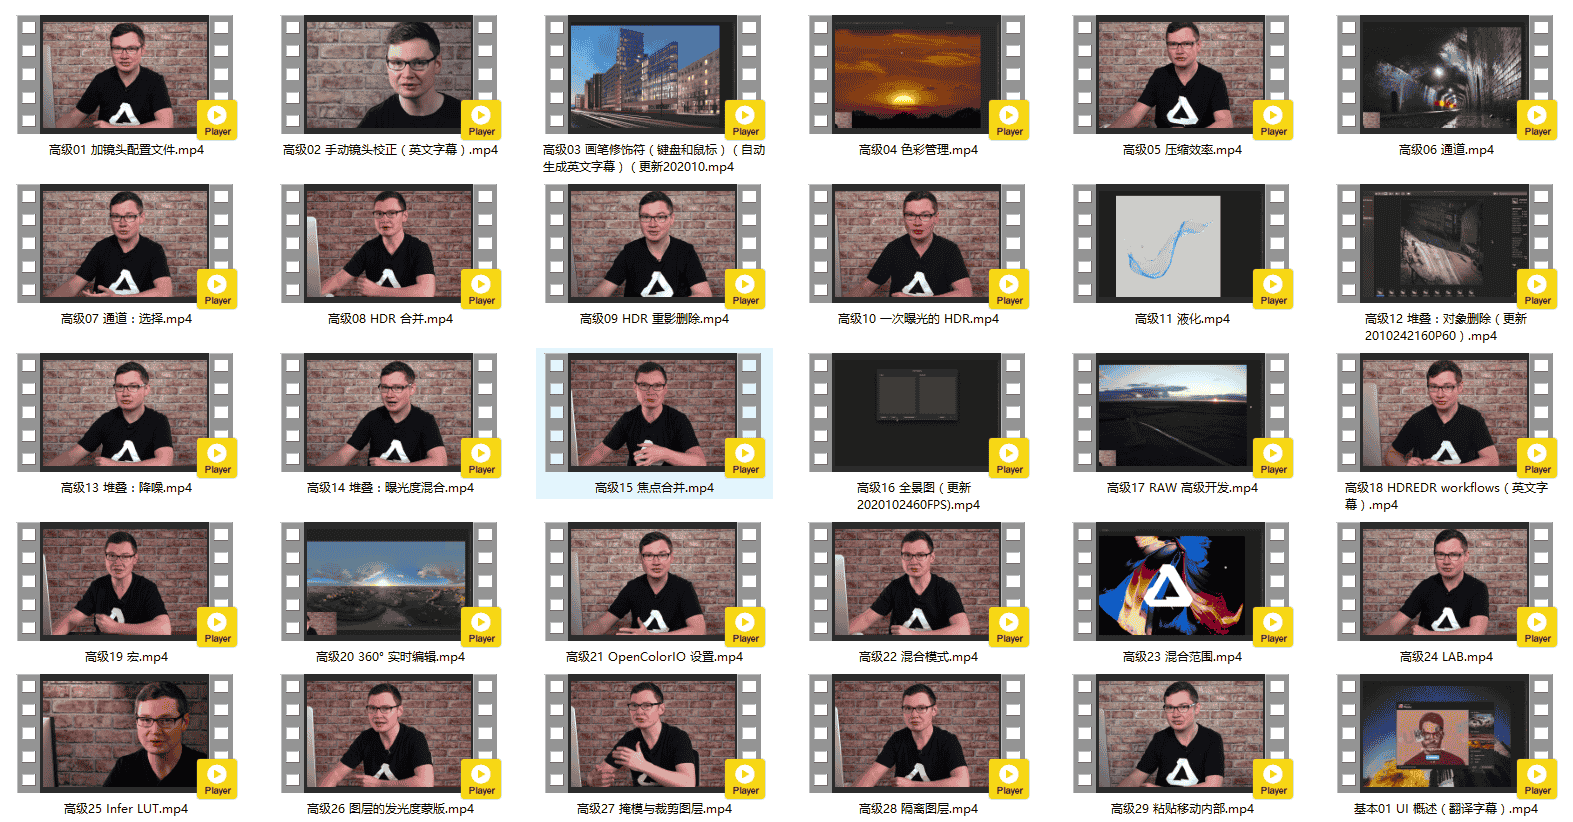Click the label 高级09 HDR 重影删除.mp4

click(x=654, y=319)
